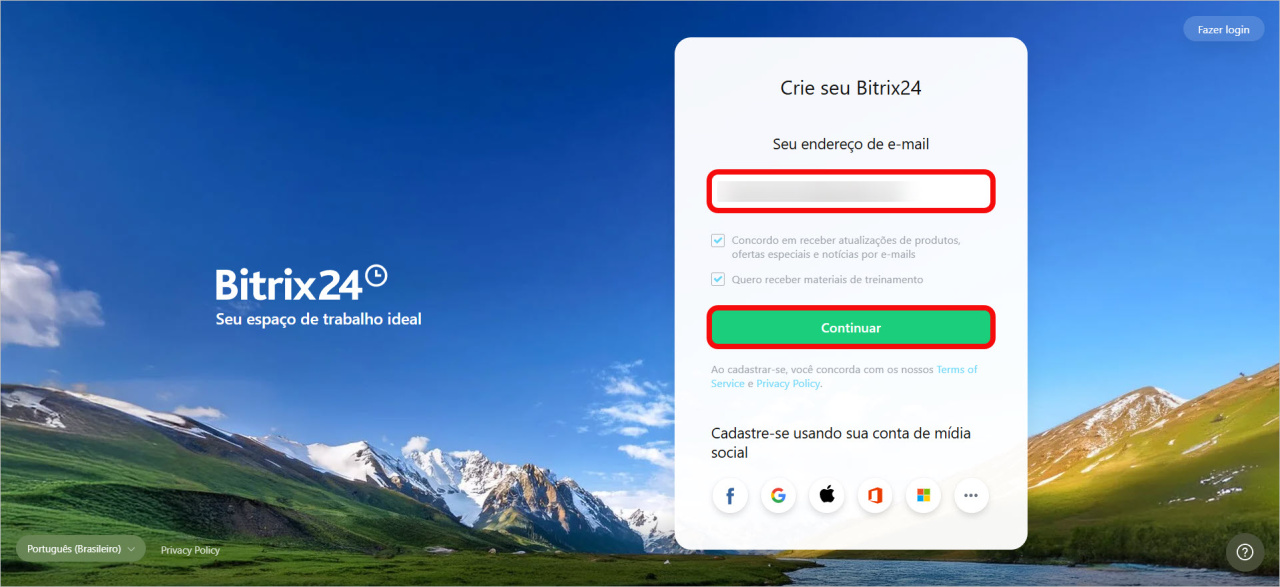Open the Privacy Policy link in form
The image size is (1280, 587).
point(788,384)
